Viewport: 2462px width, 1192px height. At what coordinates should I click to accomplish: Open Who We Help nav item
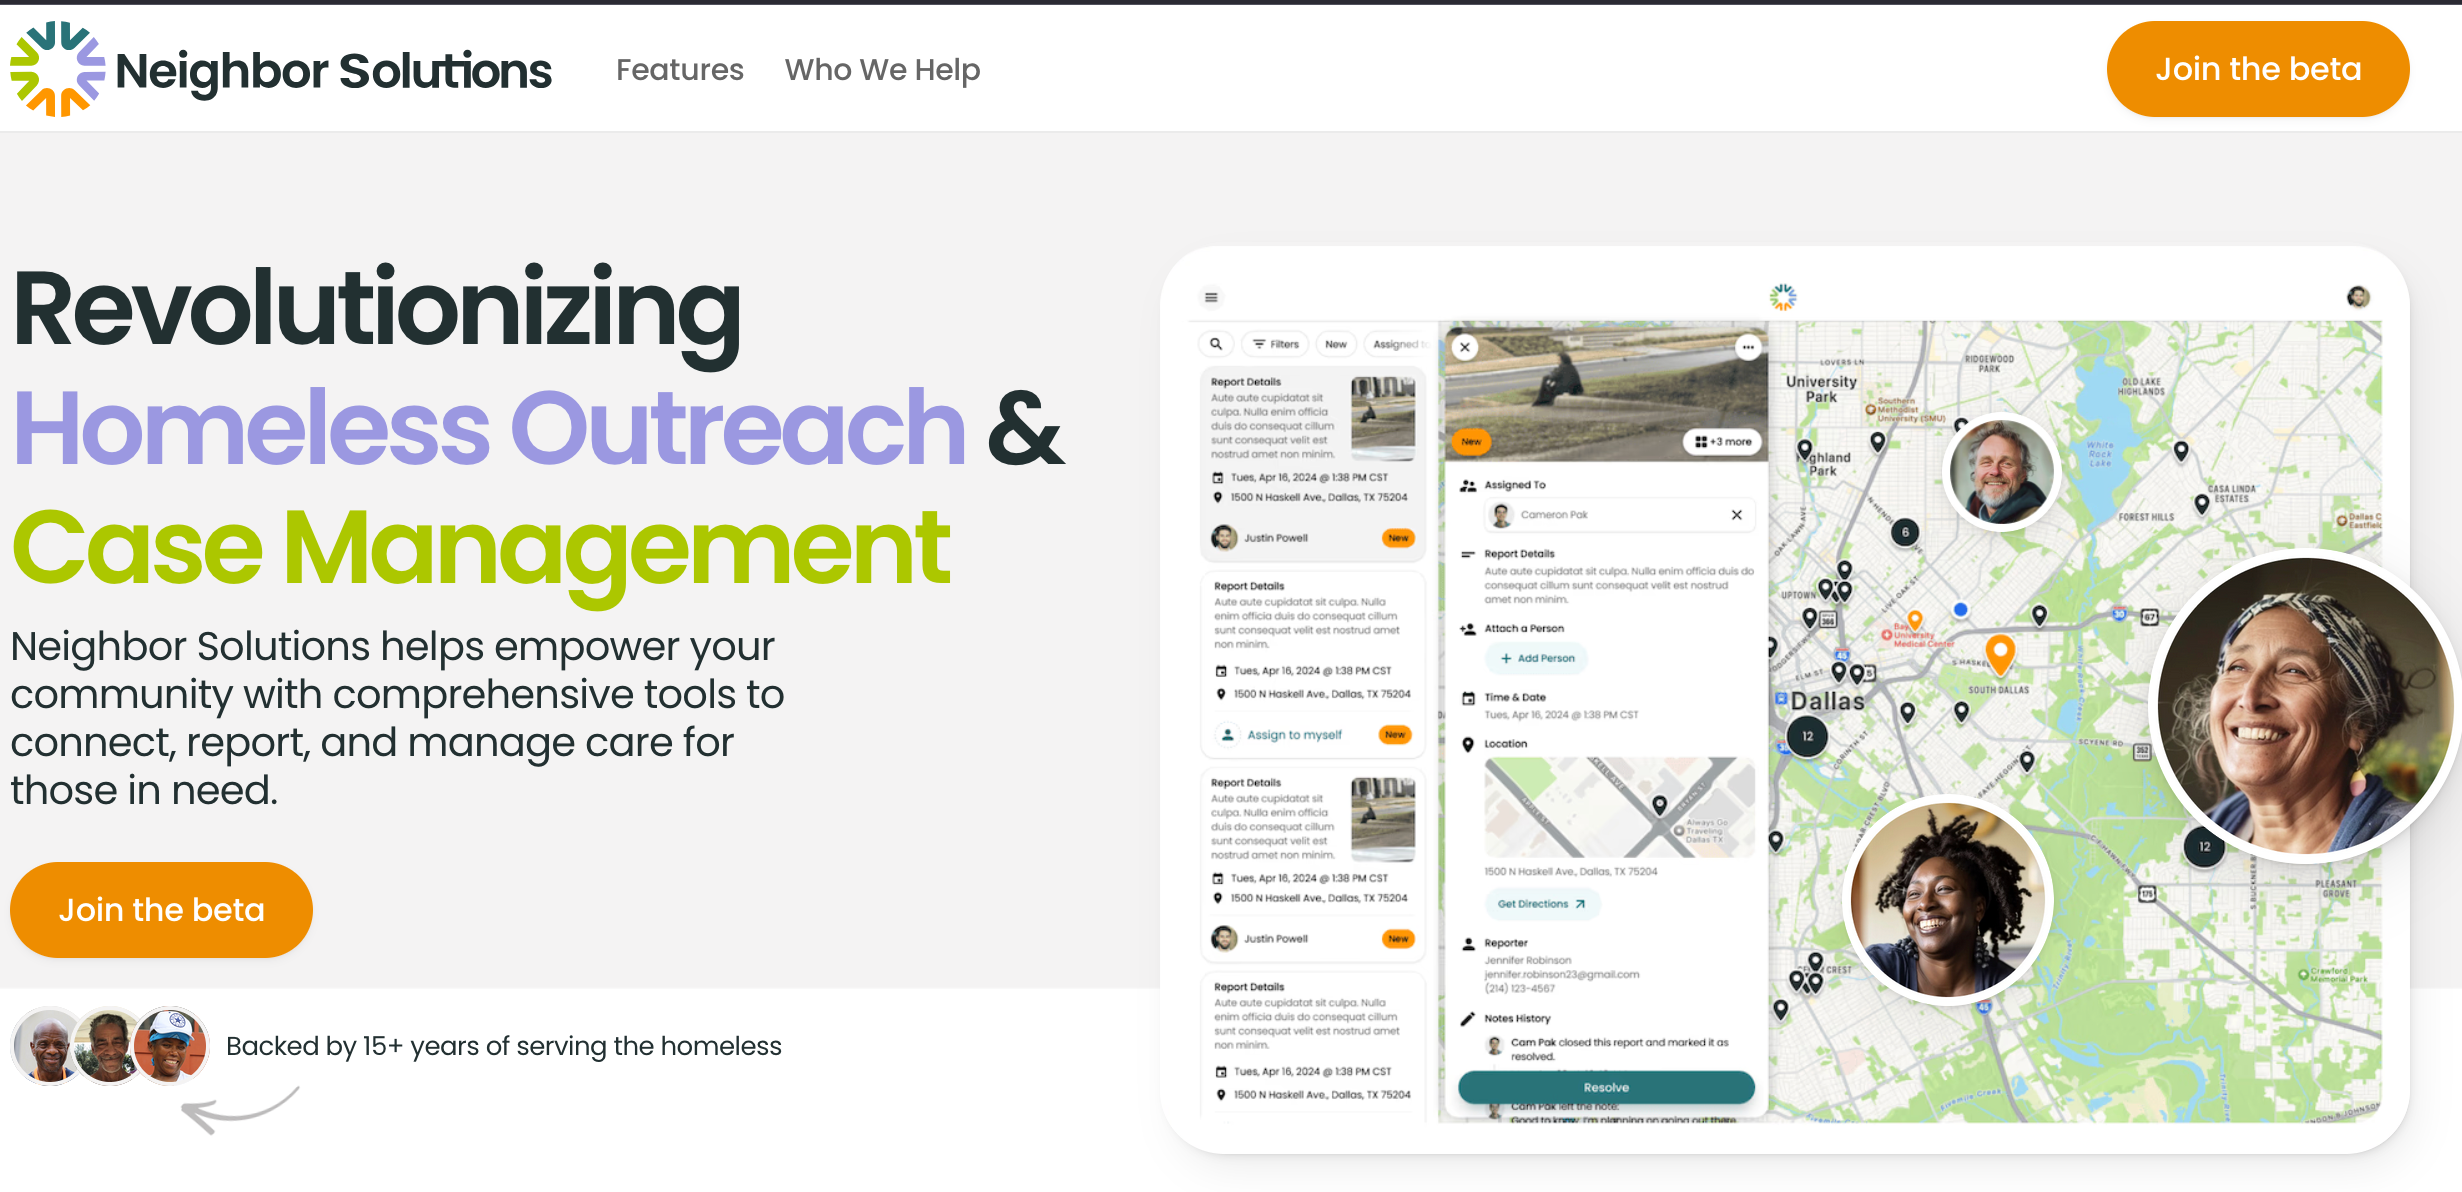[x=882, y=70]
